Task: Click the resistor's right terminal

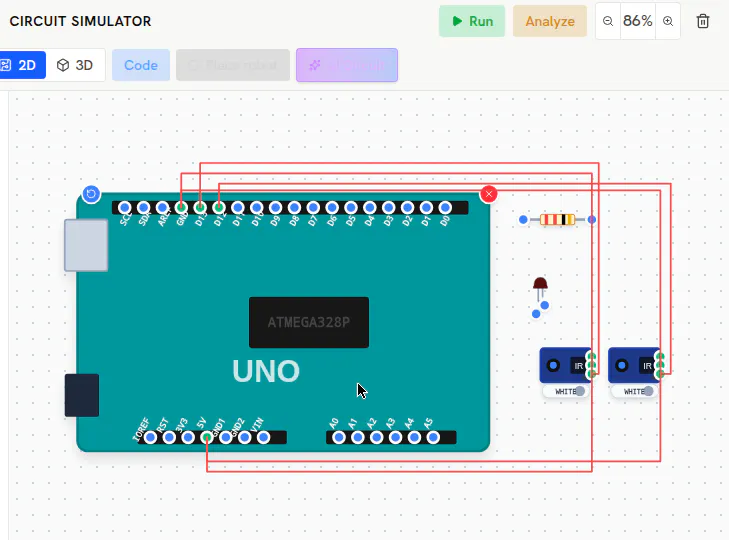Action: 592,220
